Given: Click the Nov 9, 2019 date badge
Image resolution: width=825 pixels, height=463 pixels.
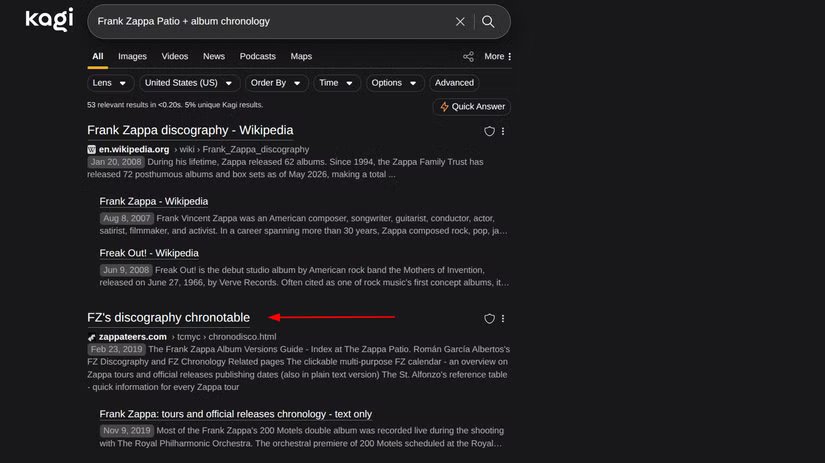Looking at the screenshot, I should click(126, 431).
